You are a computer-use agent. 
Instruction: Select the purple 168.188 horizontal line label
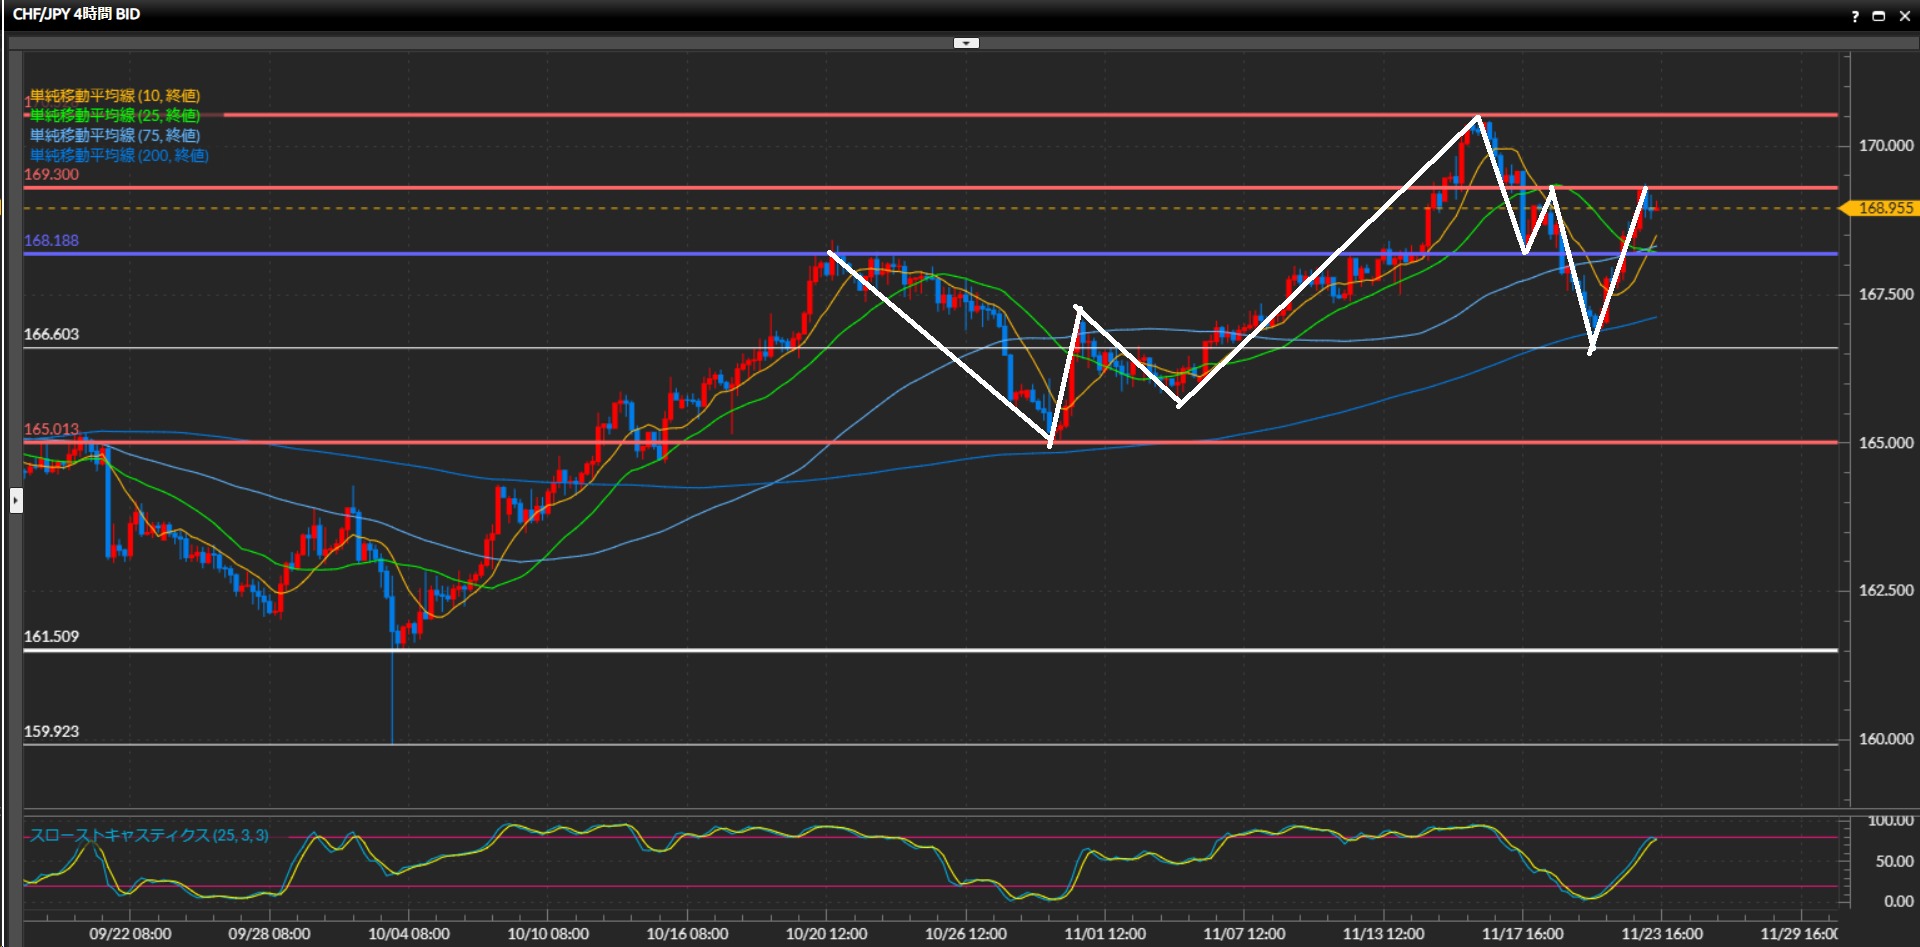(x=51, y=241)
